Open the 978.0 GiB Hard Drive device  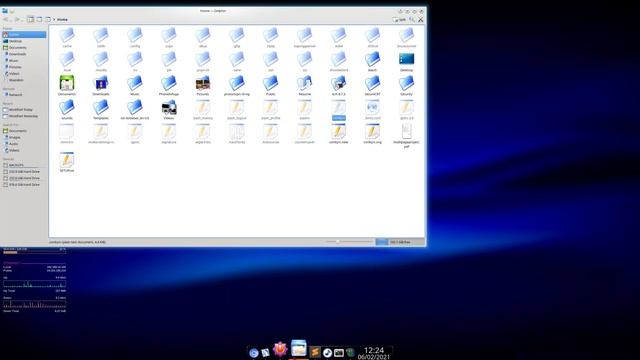coord(24,185)
